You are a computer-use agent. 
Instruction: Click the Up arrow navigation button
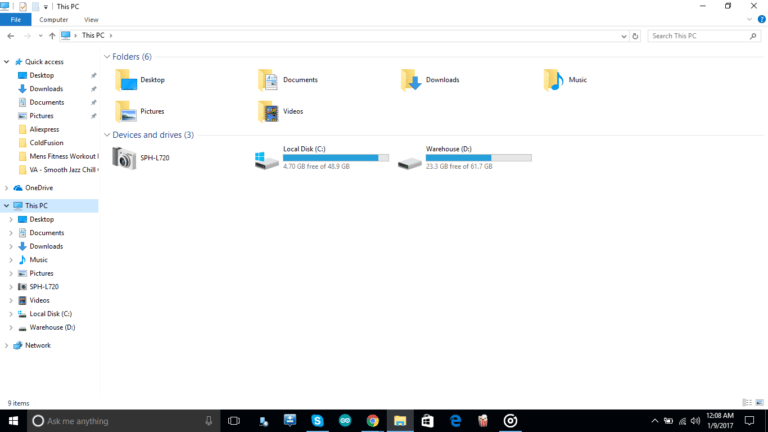click(x=52, y=36)
